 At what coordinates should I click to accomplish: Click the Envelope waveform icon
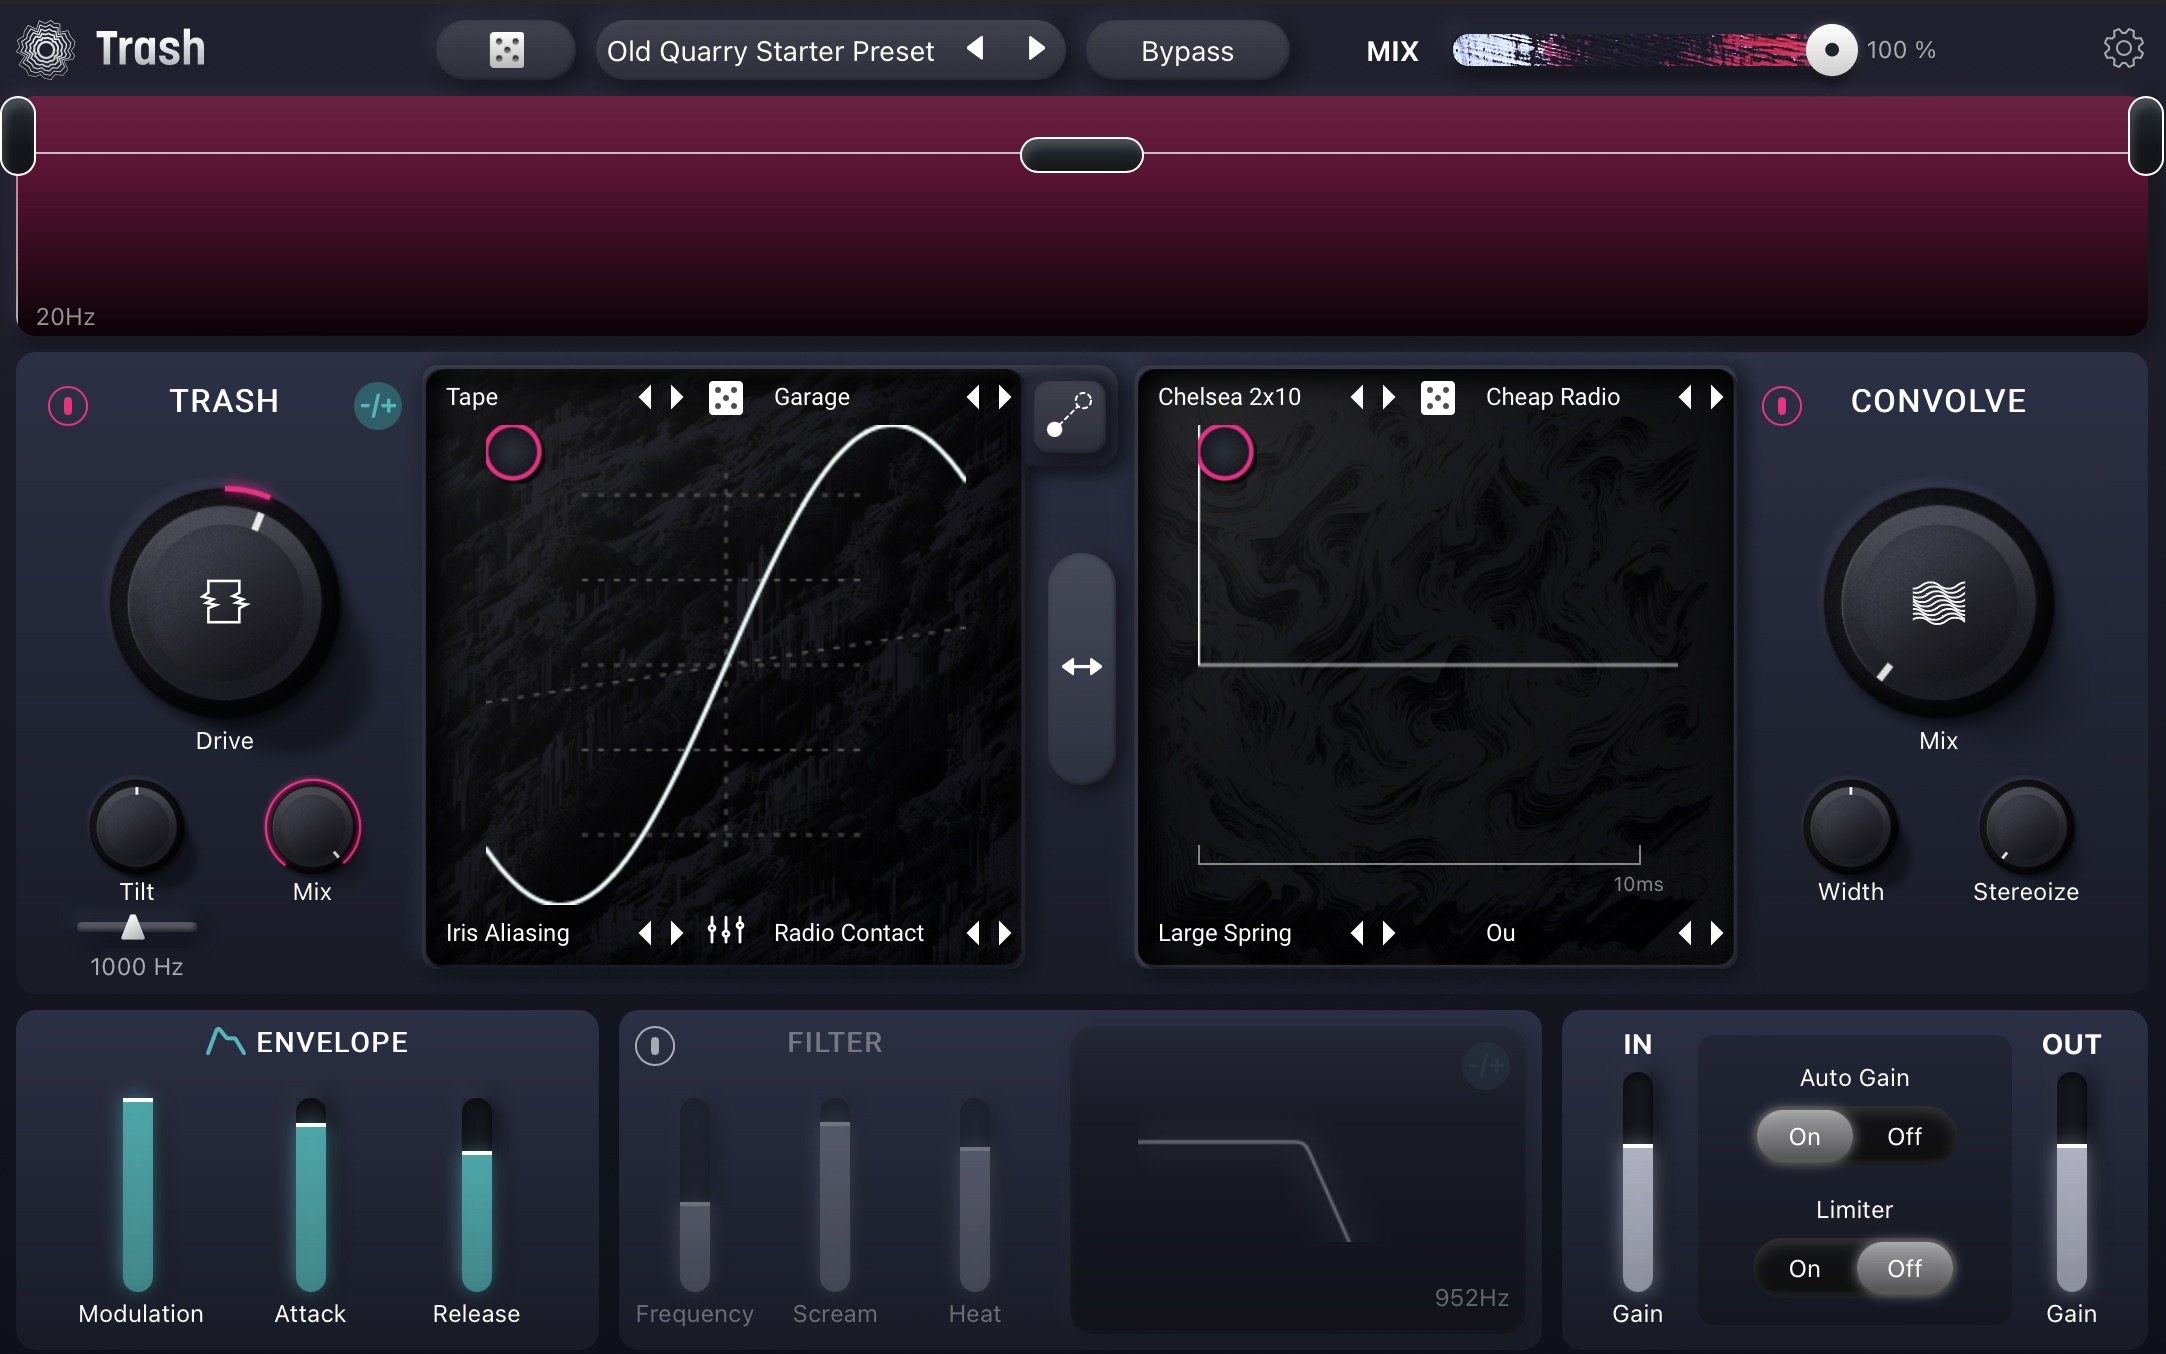(x=225, y=1042)
